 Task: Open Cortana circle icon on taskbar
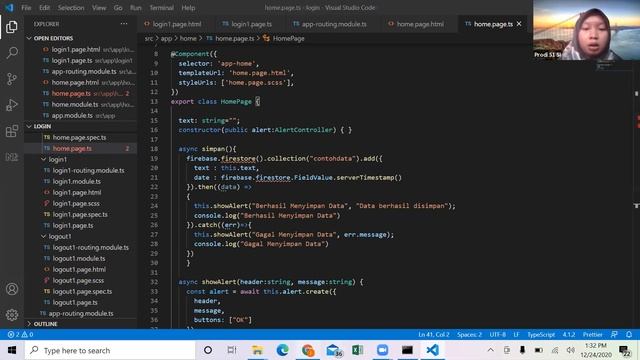click(208, 350)
